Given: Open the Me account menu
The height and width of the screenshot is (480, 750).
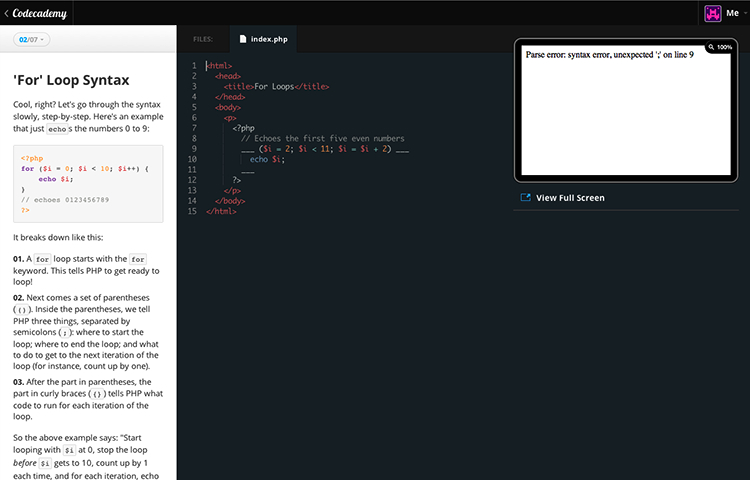Looking at the screenshot, I should (x=733, y=13).
